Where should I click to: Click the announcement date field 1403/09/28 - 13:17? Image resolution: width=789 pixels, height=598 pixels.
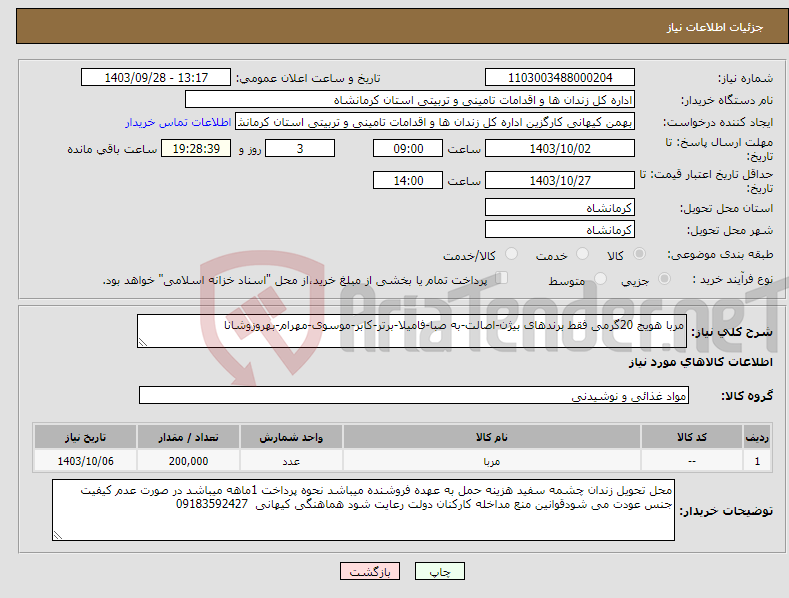point(156,78)
